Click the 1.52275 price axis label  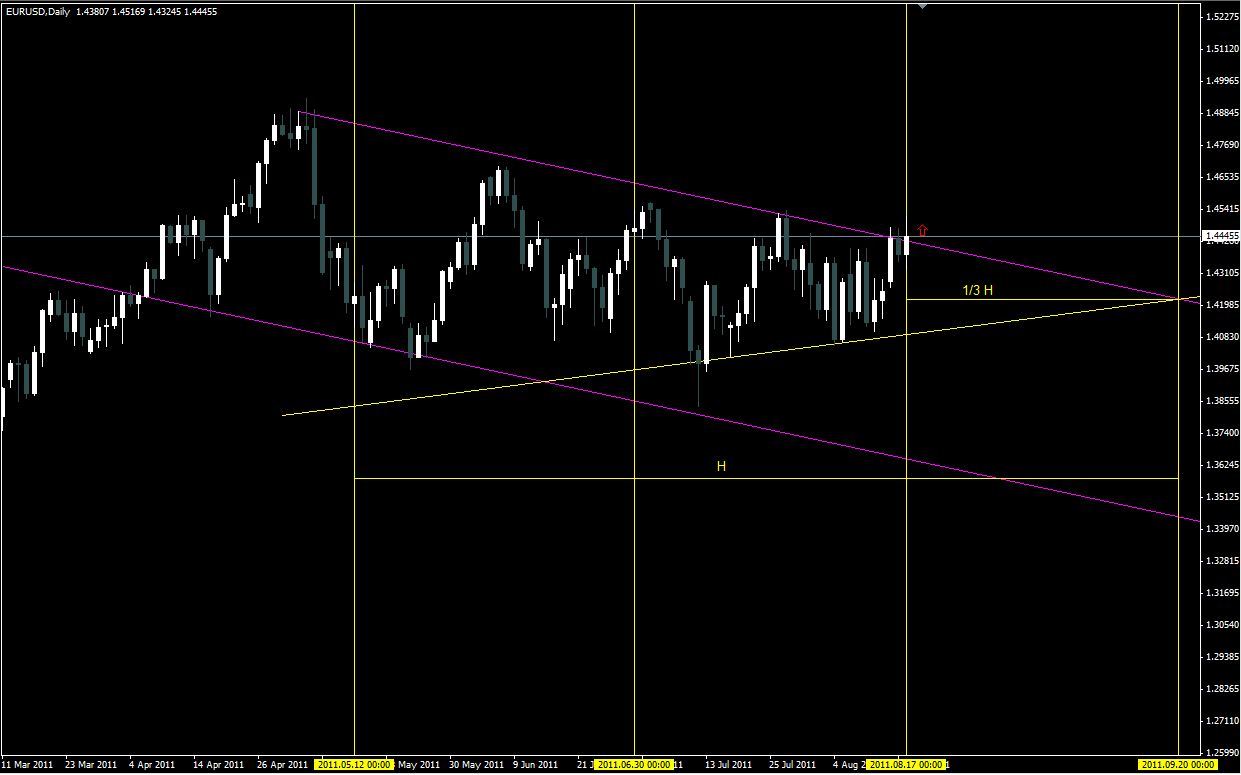[1222, 17]
